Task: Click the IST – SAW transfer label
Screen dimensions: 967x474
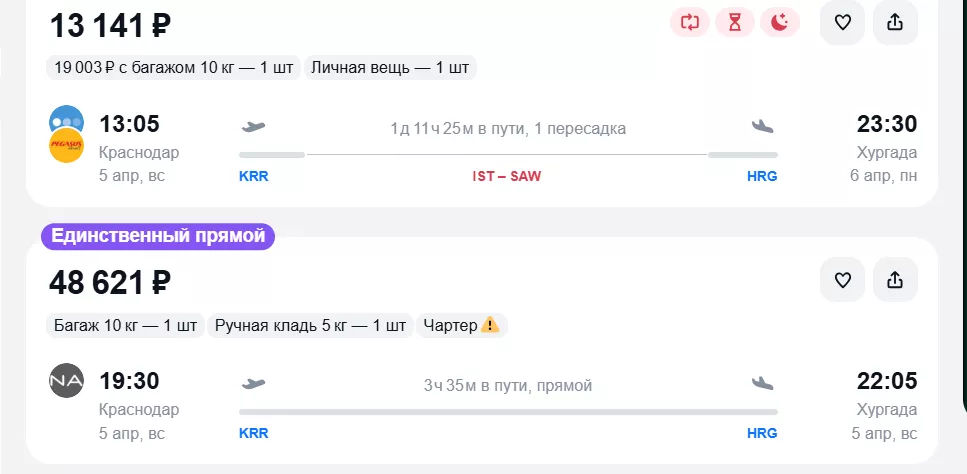Action: click(x=507, y=177)
